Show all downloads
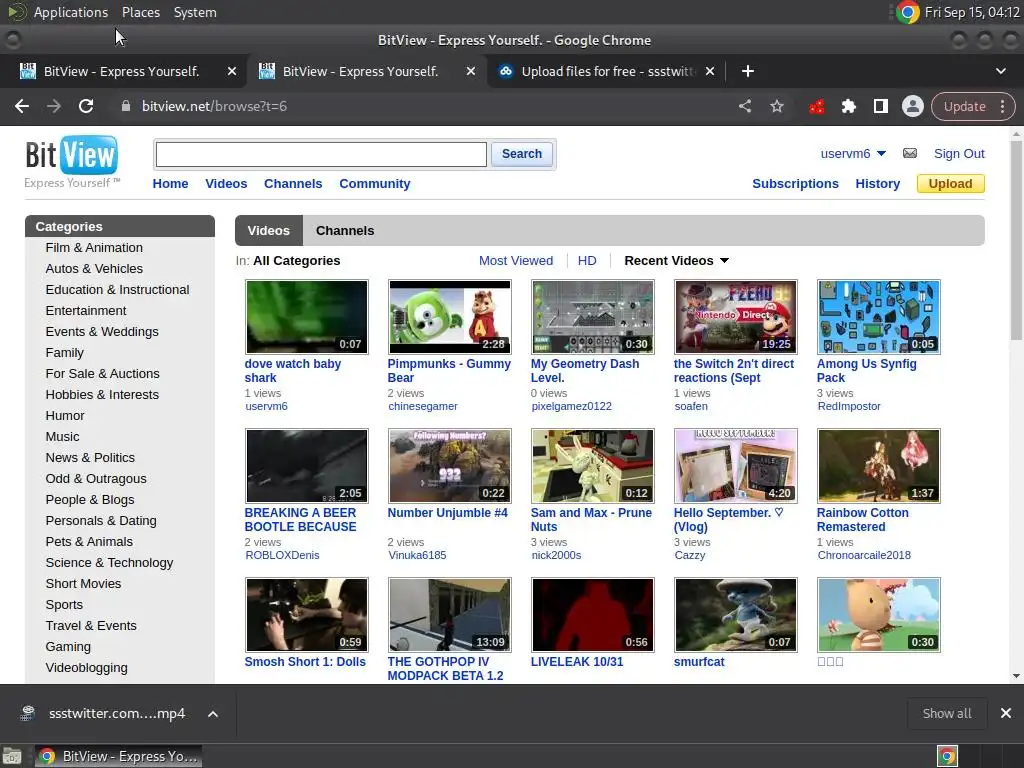1024x768 pixels. (946, 713)
